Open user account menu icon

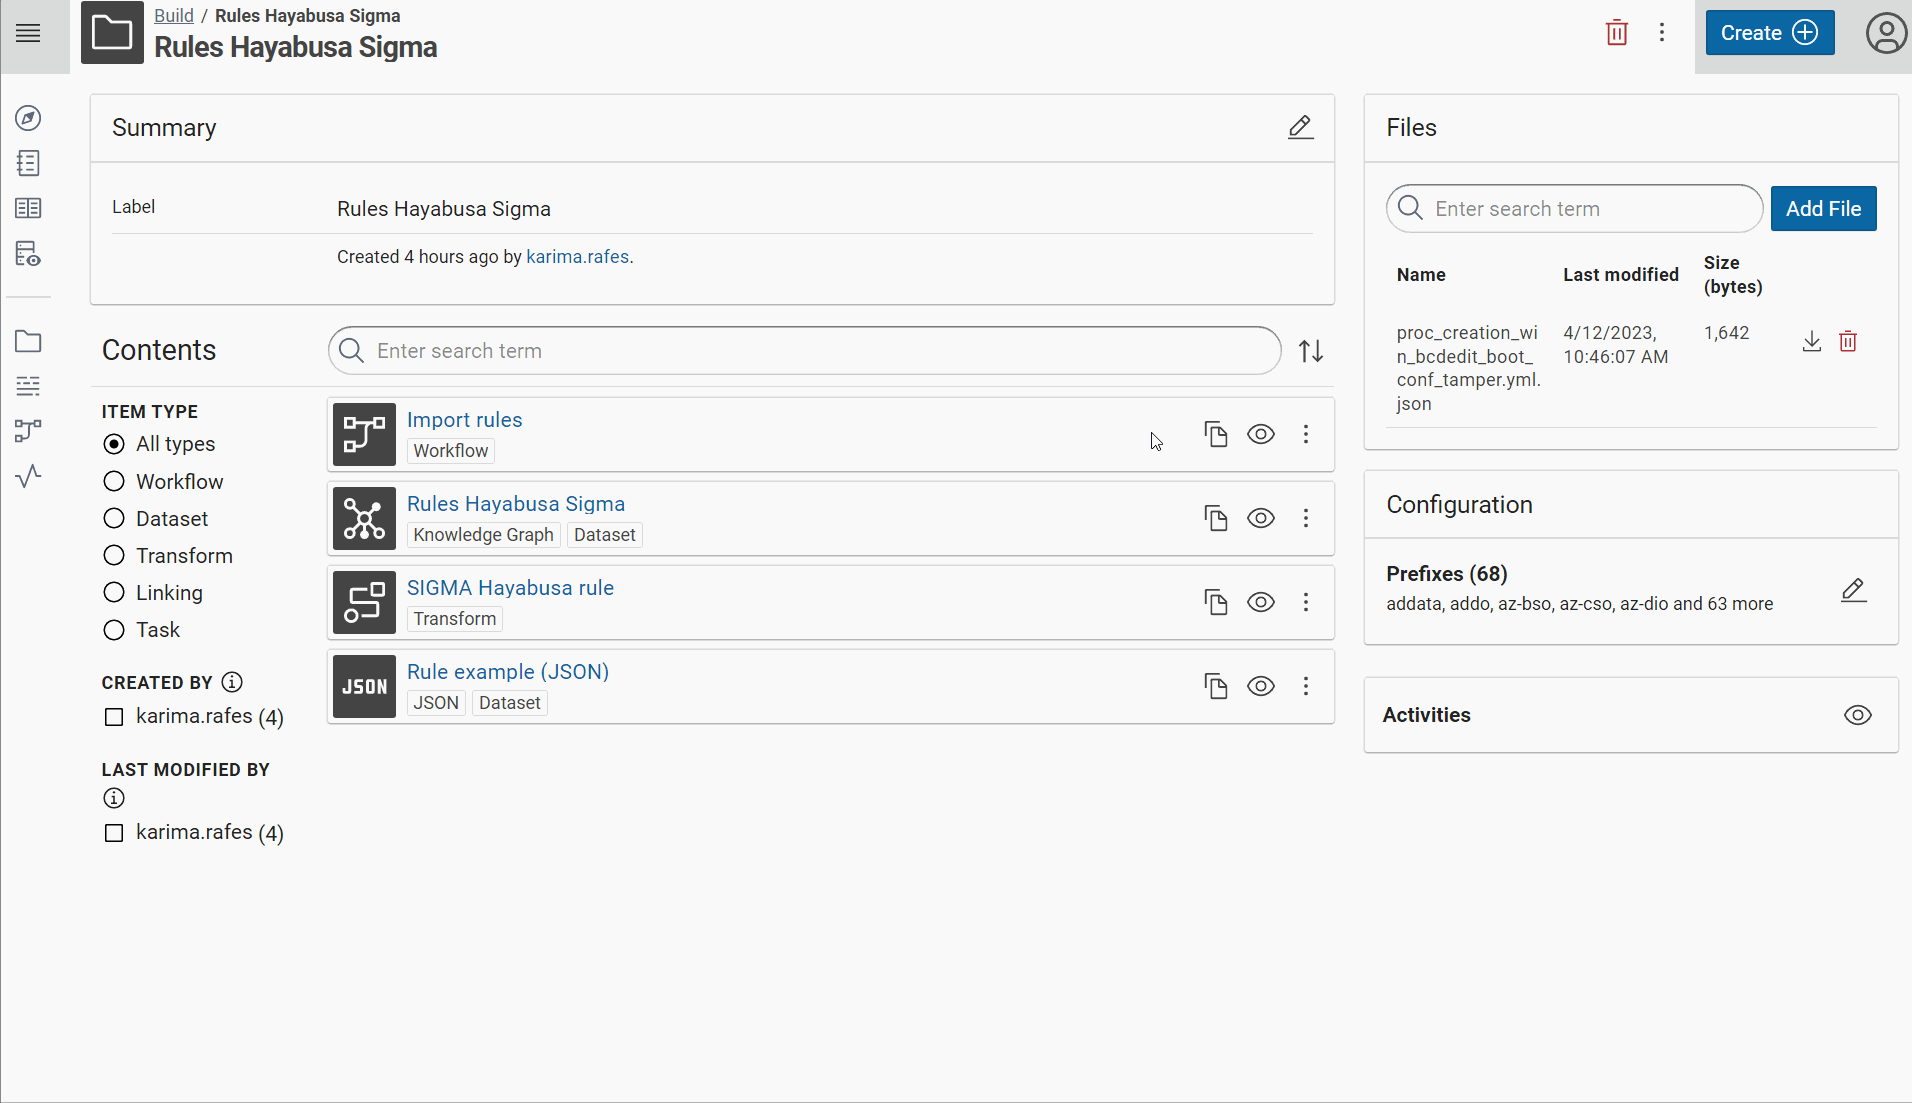click(x=1885, y=33)
